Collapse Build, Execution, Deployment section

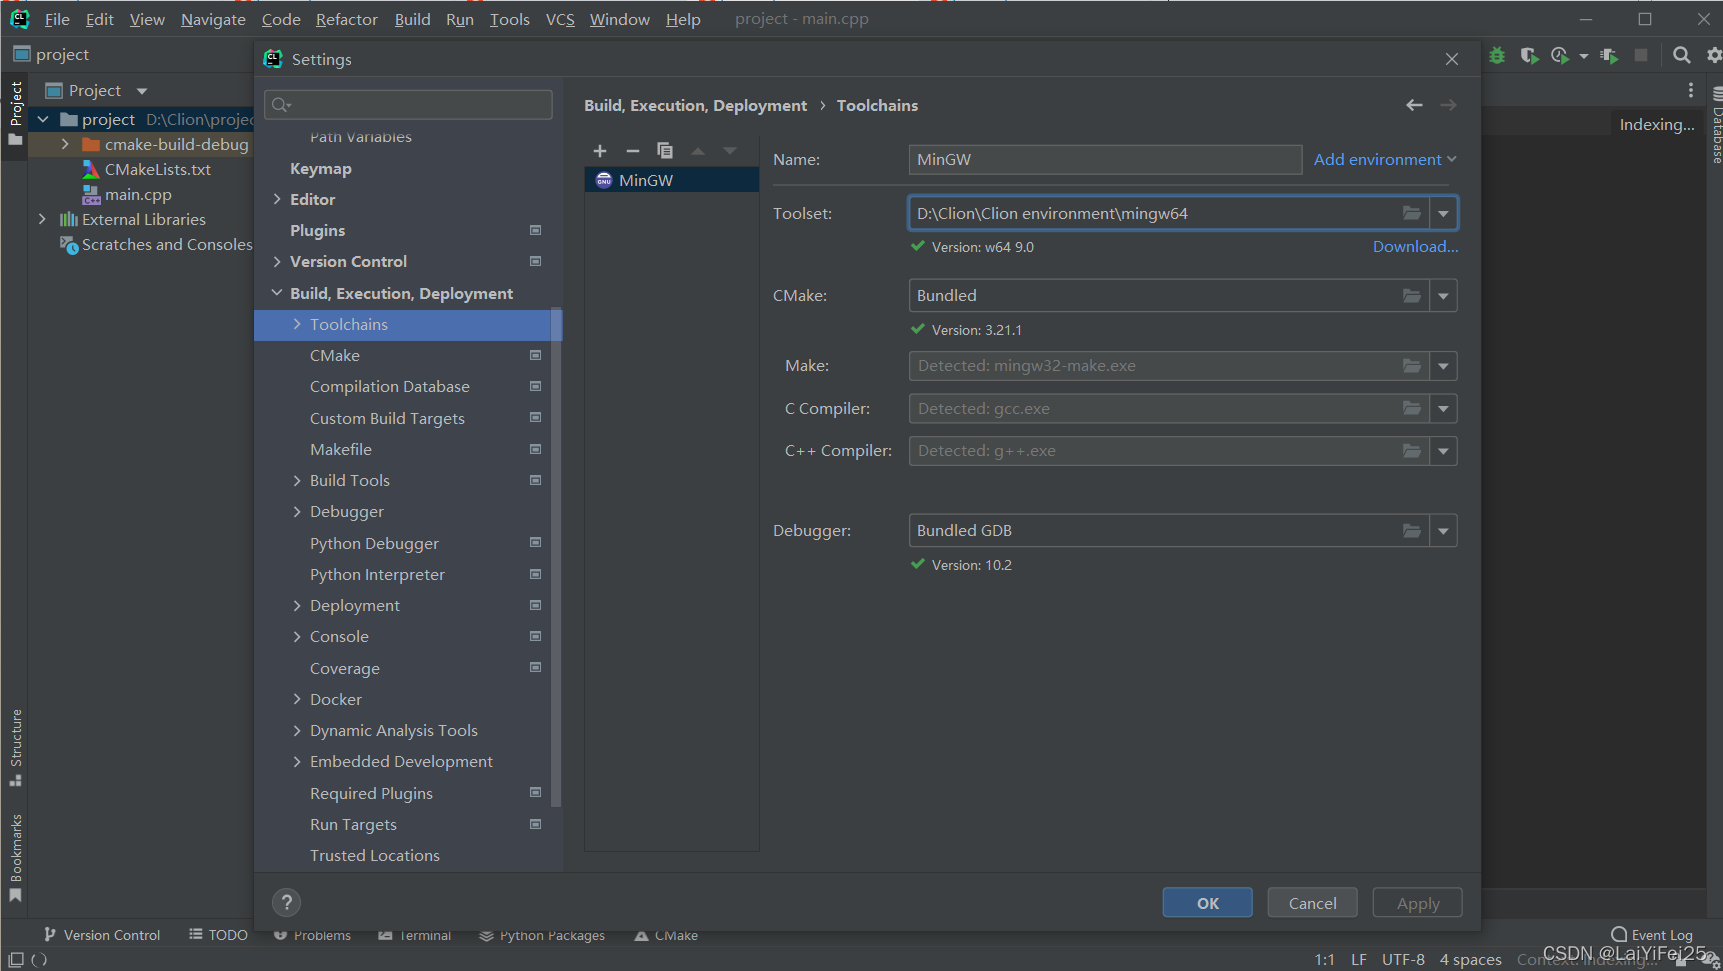pos(277,293)
